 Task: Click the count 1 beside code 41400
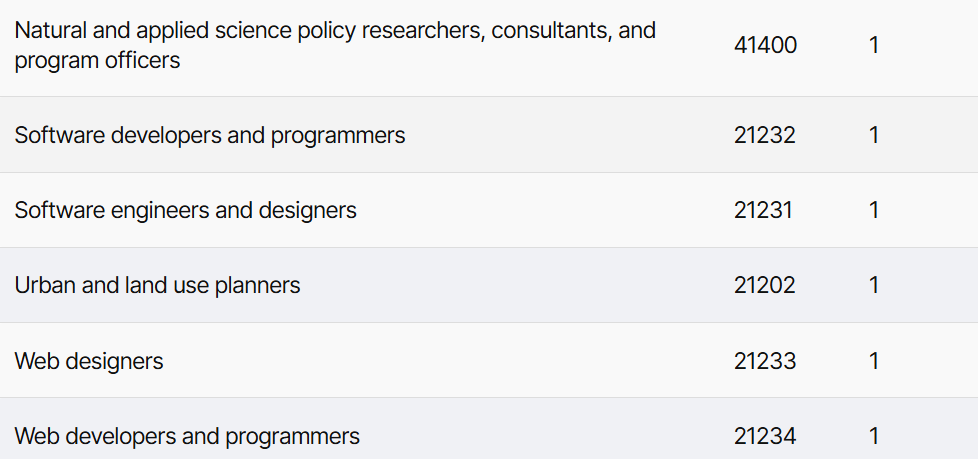click(874, 45)
